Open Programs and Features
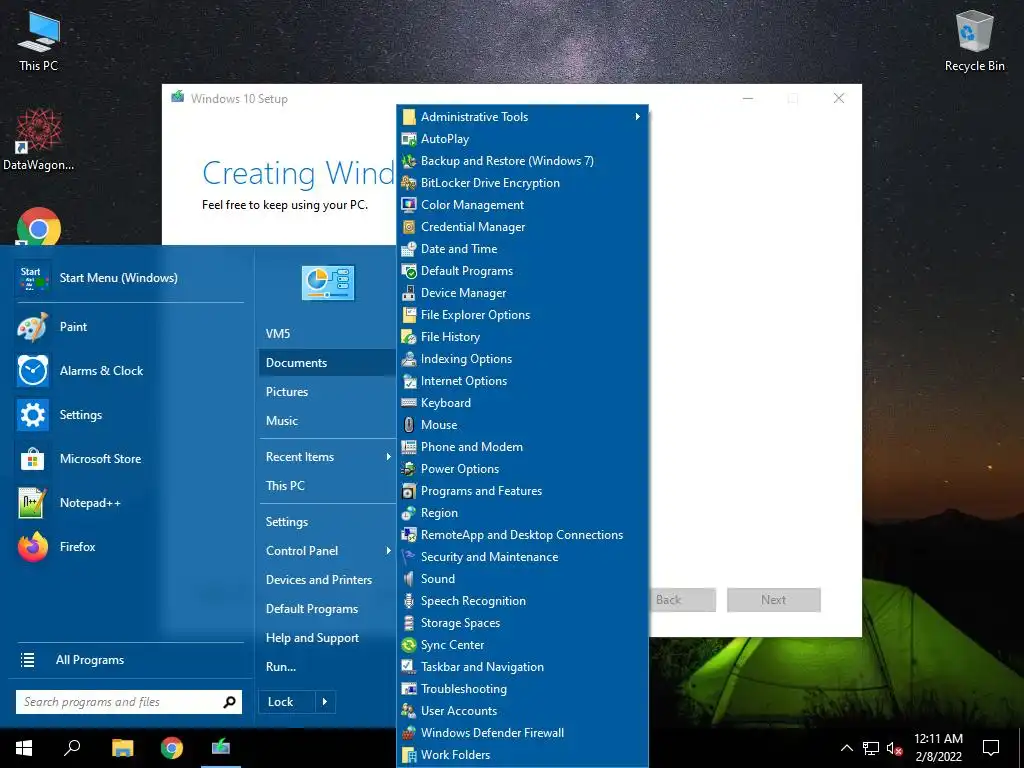This screenshot has height=768, width=1024. tap(522, 490)
